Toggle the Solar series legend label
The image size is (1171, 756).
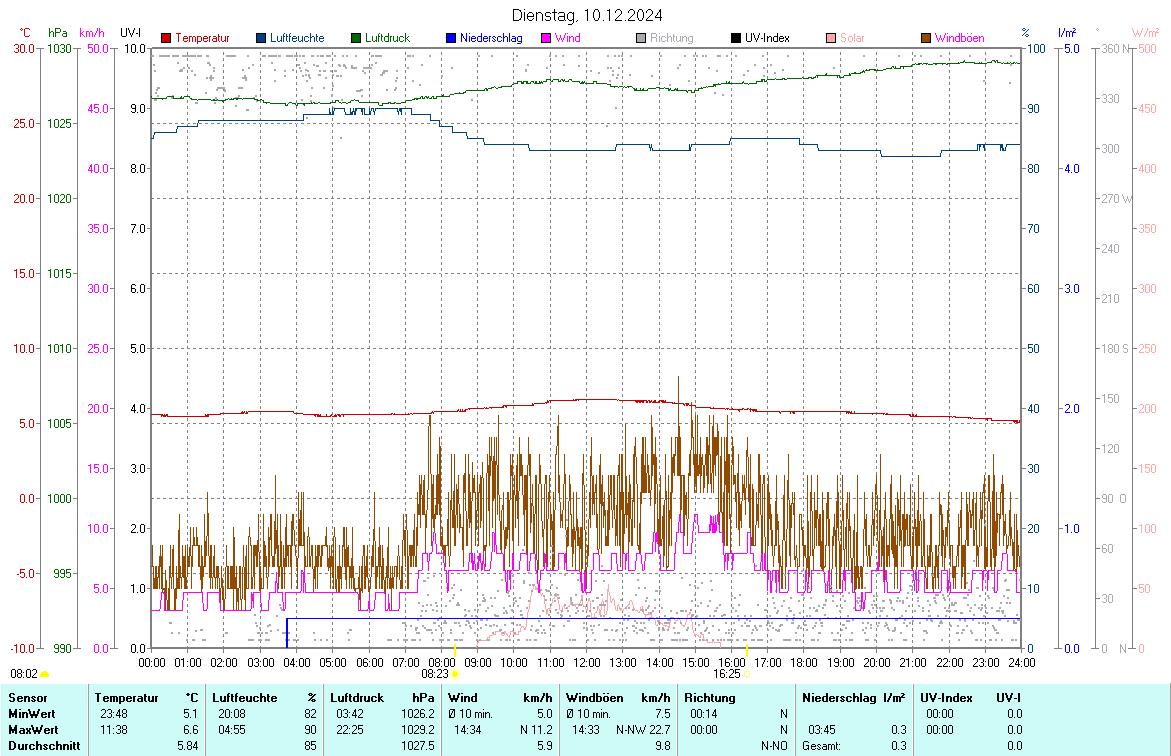852,38
